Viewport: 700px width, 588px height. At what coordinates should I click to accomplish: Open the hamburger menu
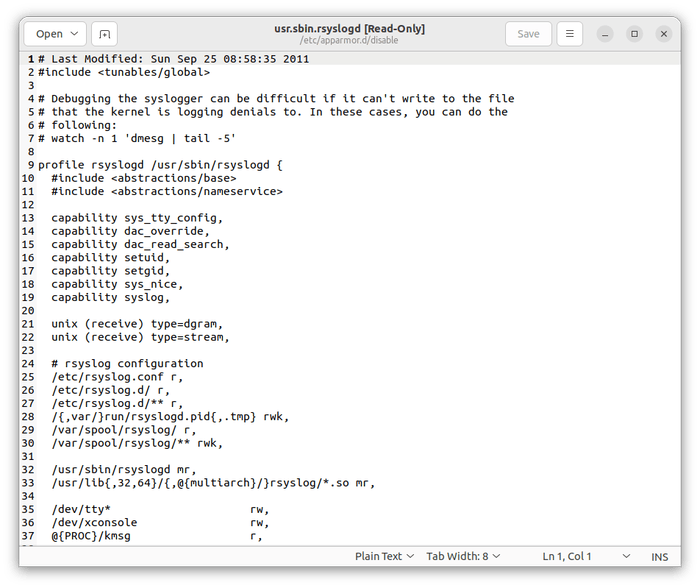click(570, 34)
